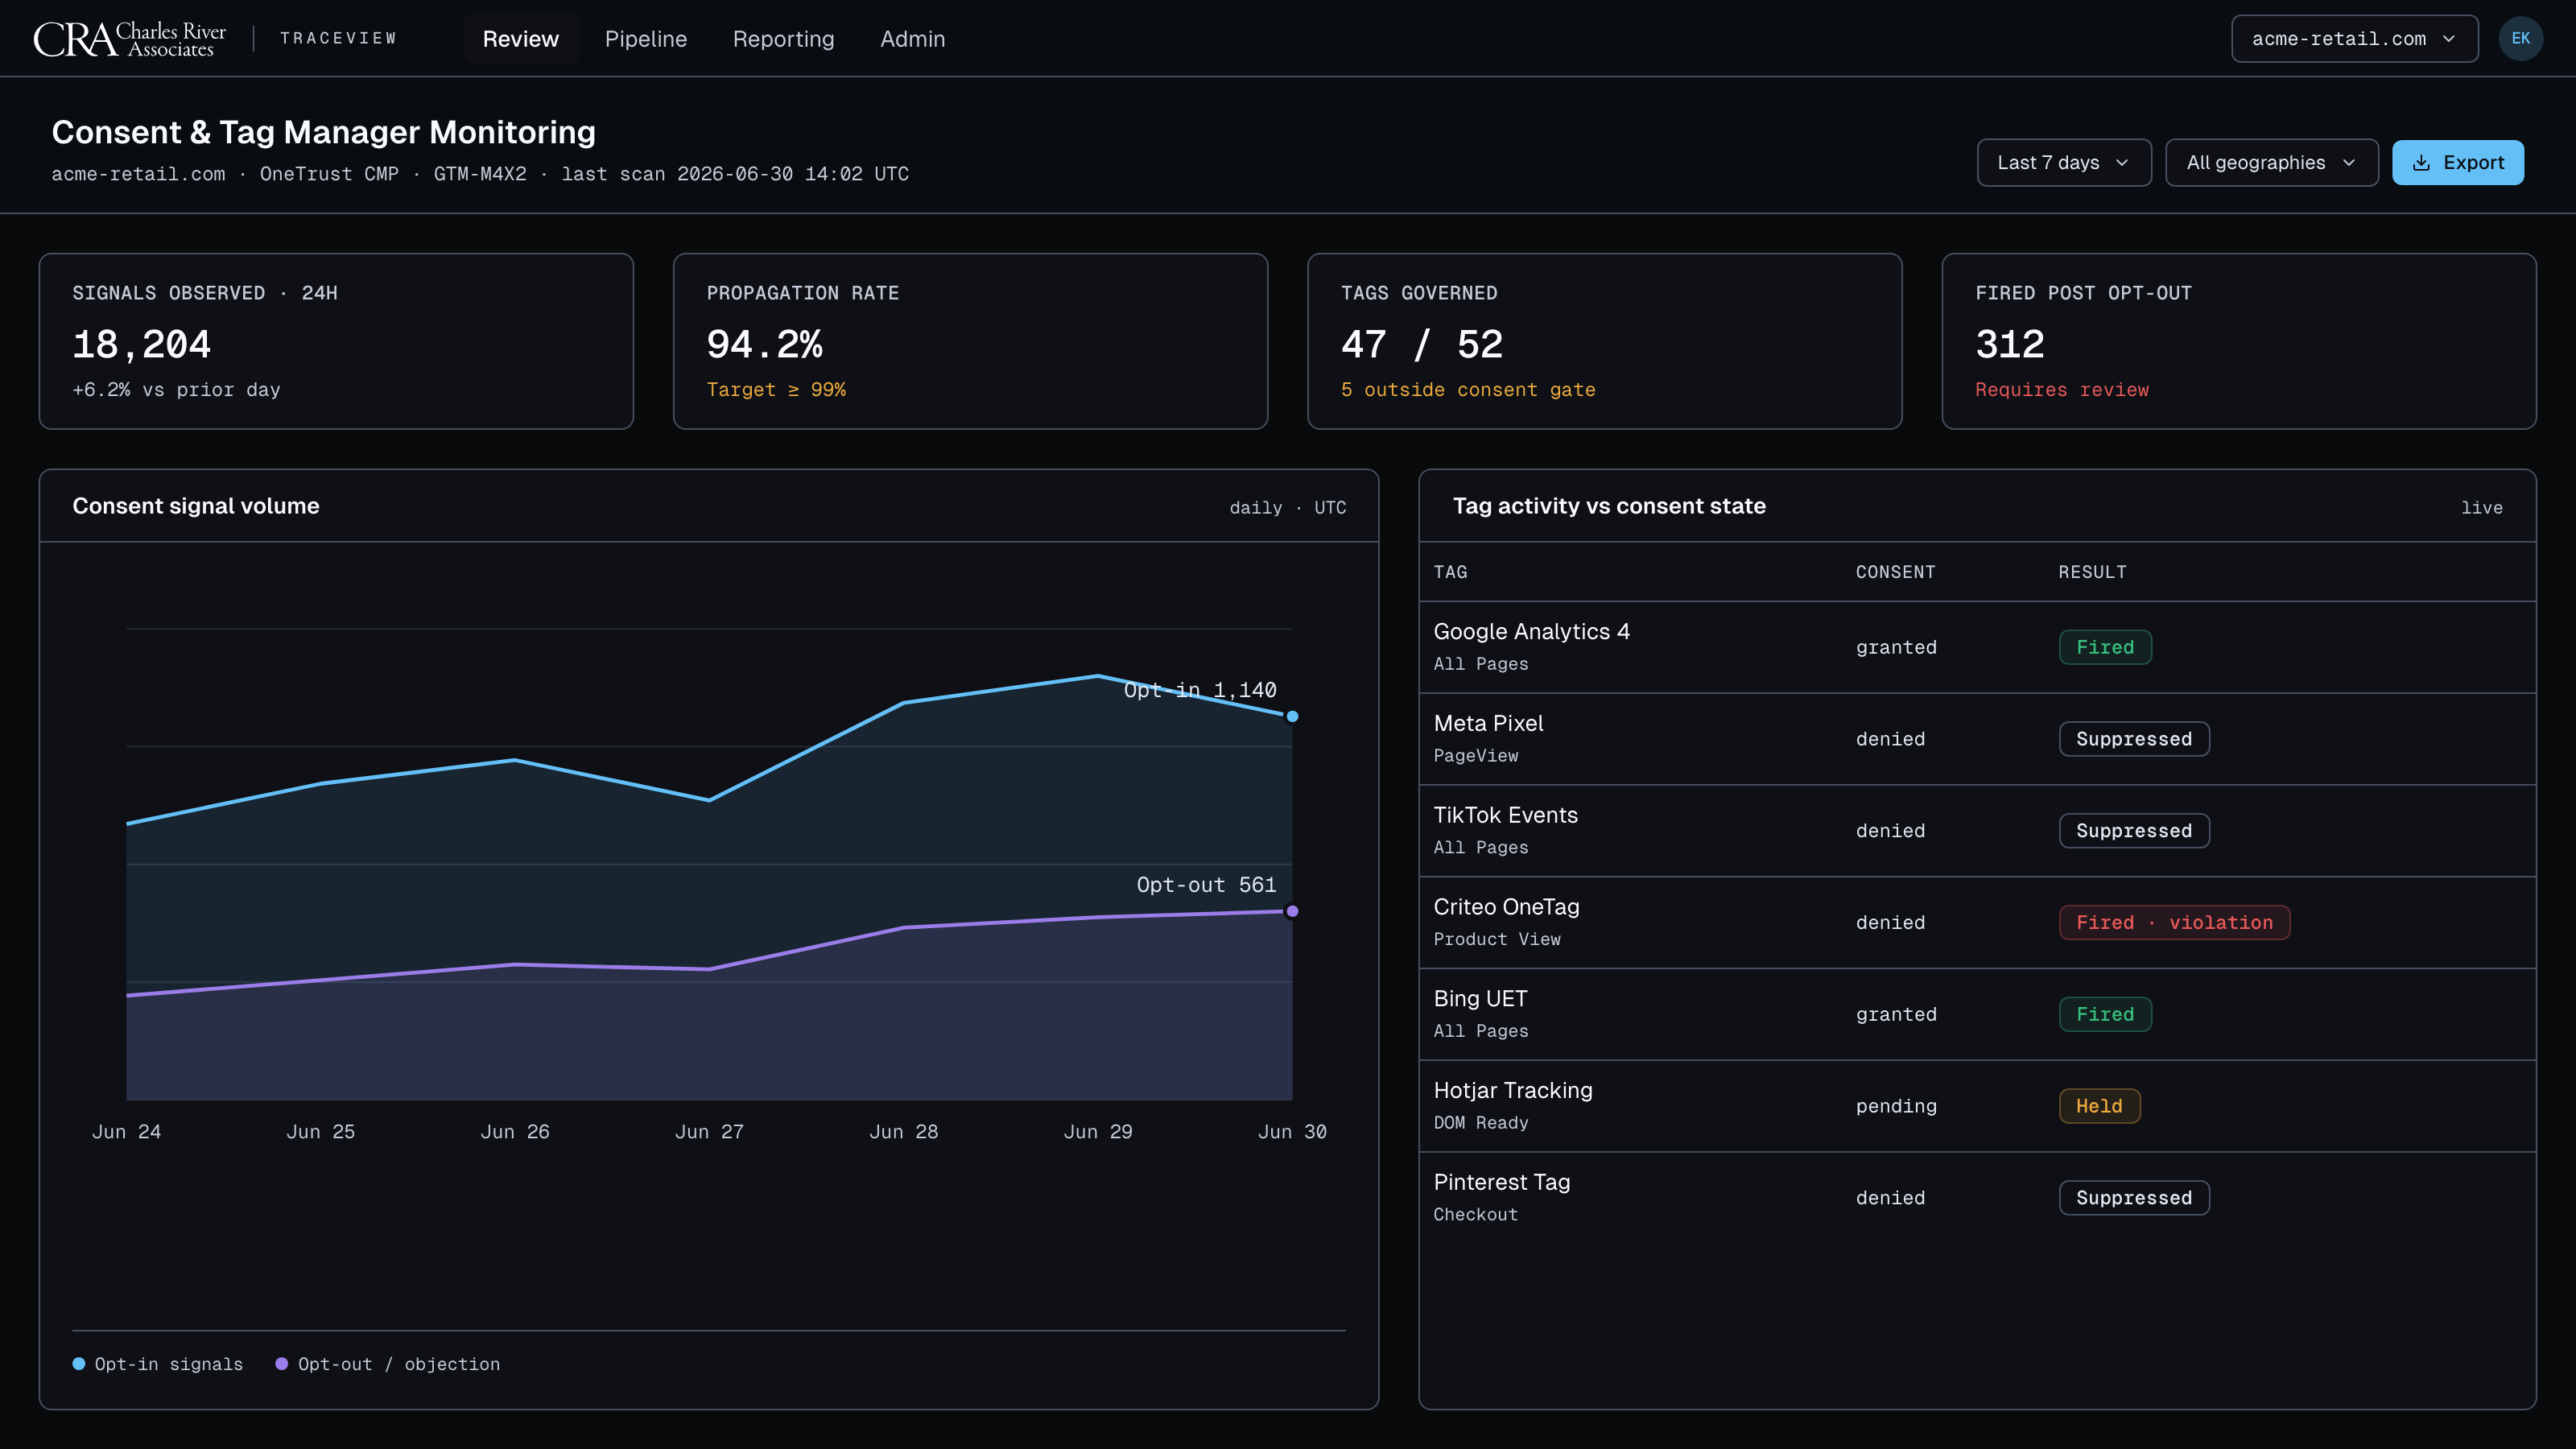This screenshot has height=1449, width=2576.
Task: Click the denied consent state for Criteo OneTag
Action: click(x=1890, y=923)
